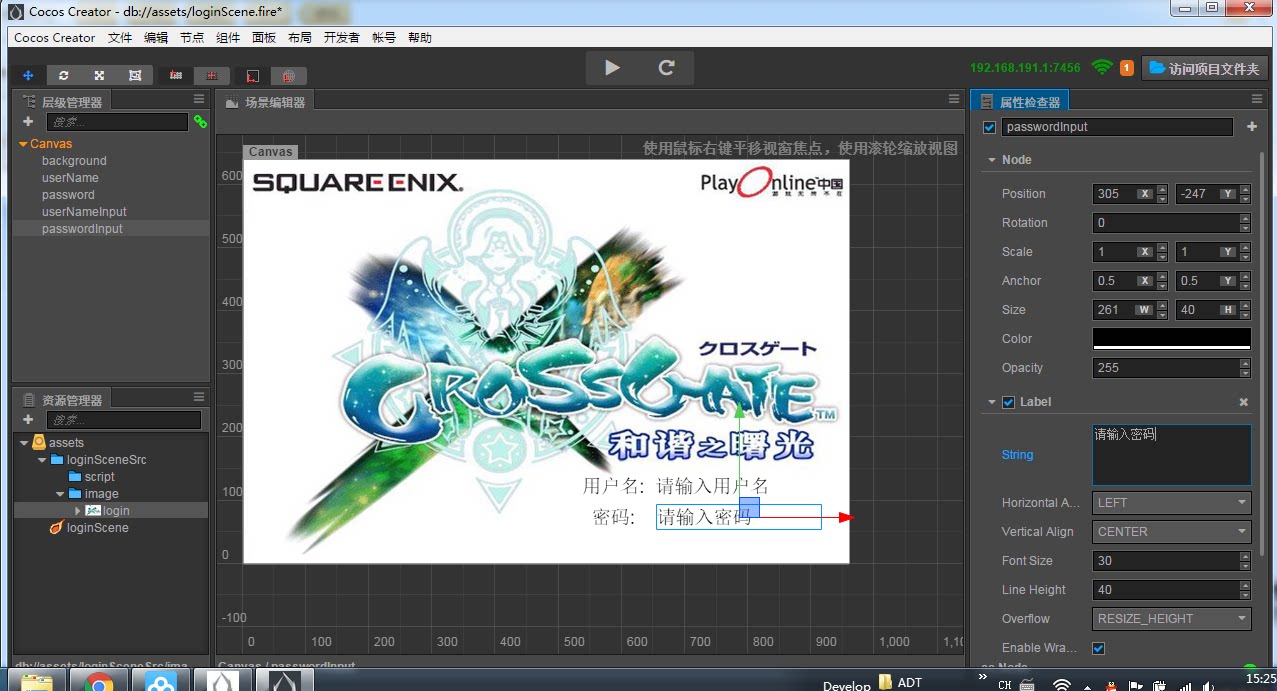
Task: Open the 文件 menu
Action: (x=120, y=38)
